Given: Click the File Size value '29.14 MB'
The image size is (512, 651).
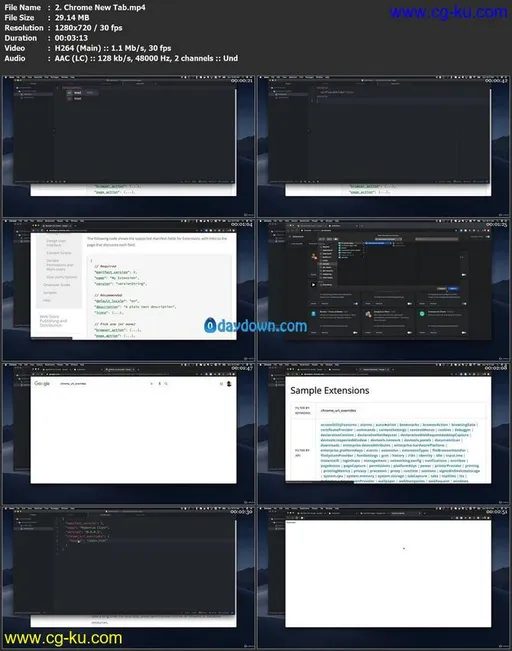Looking at the screenshot, I should point(72,17).
